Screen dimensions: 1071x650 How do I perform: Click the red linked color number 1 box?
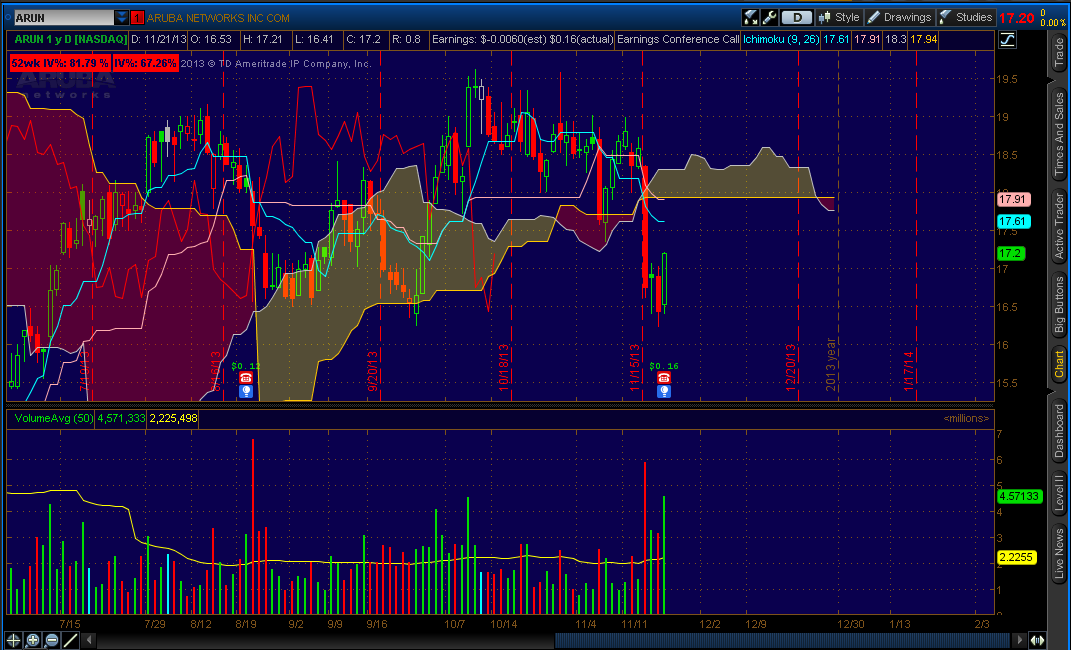point(137,18)
